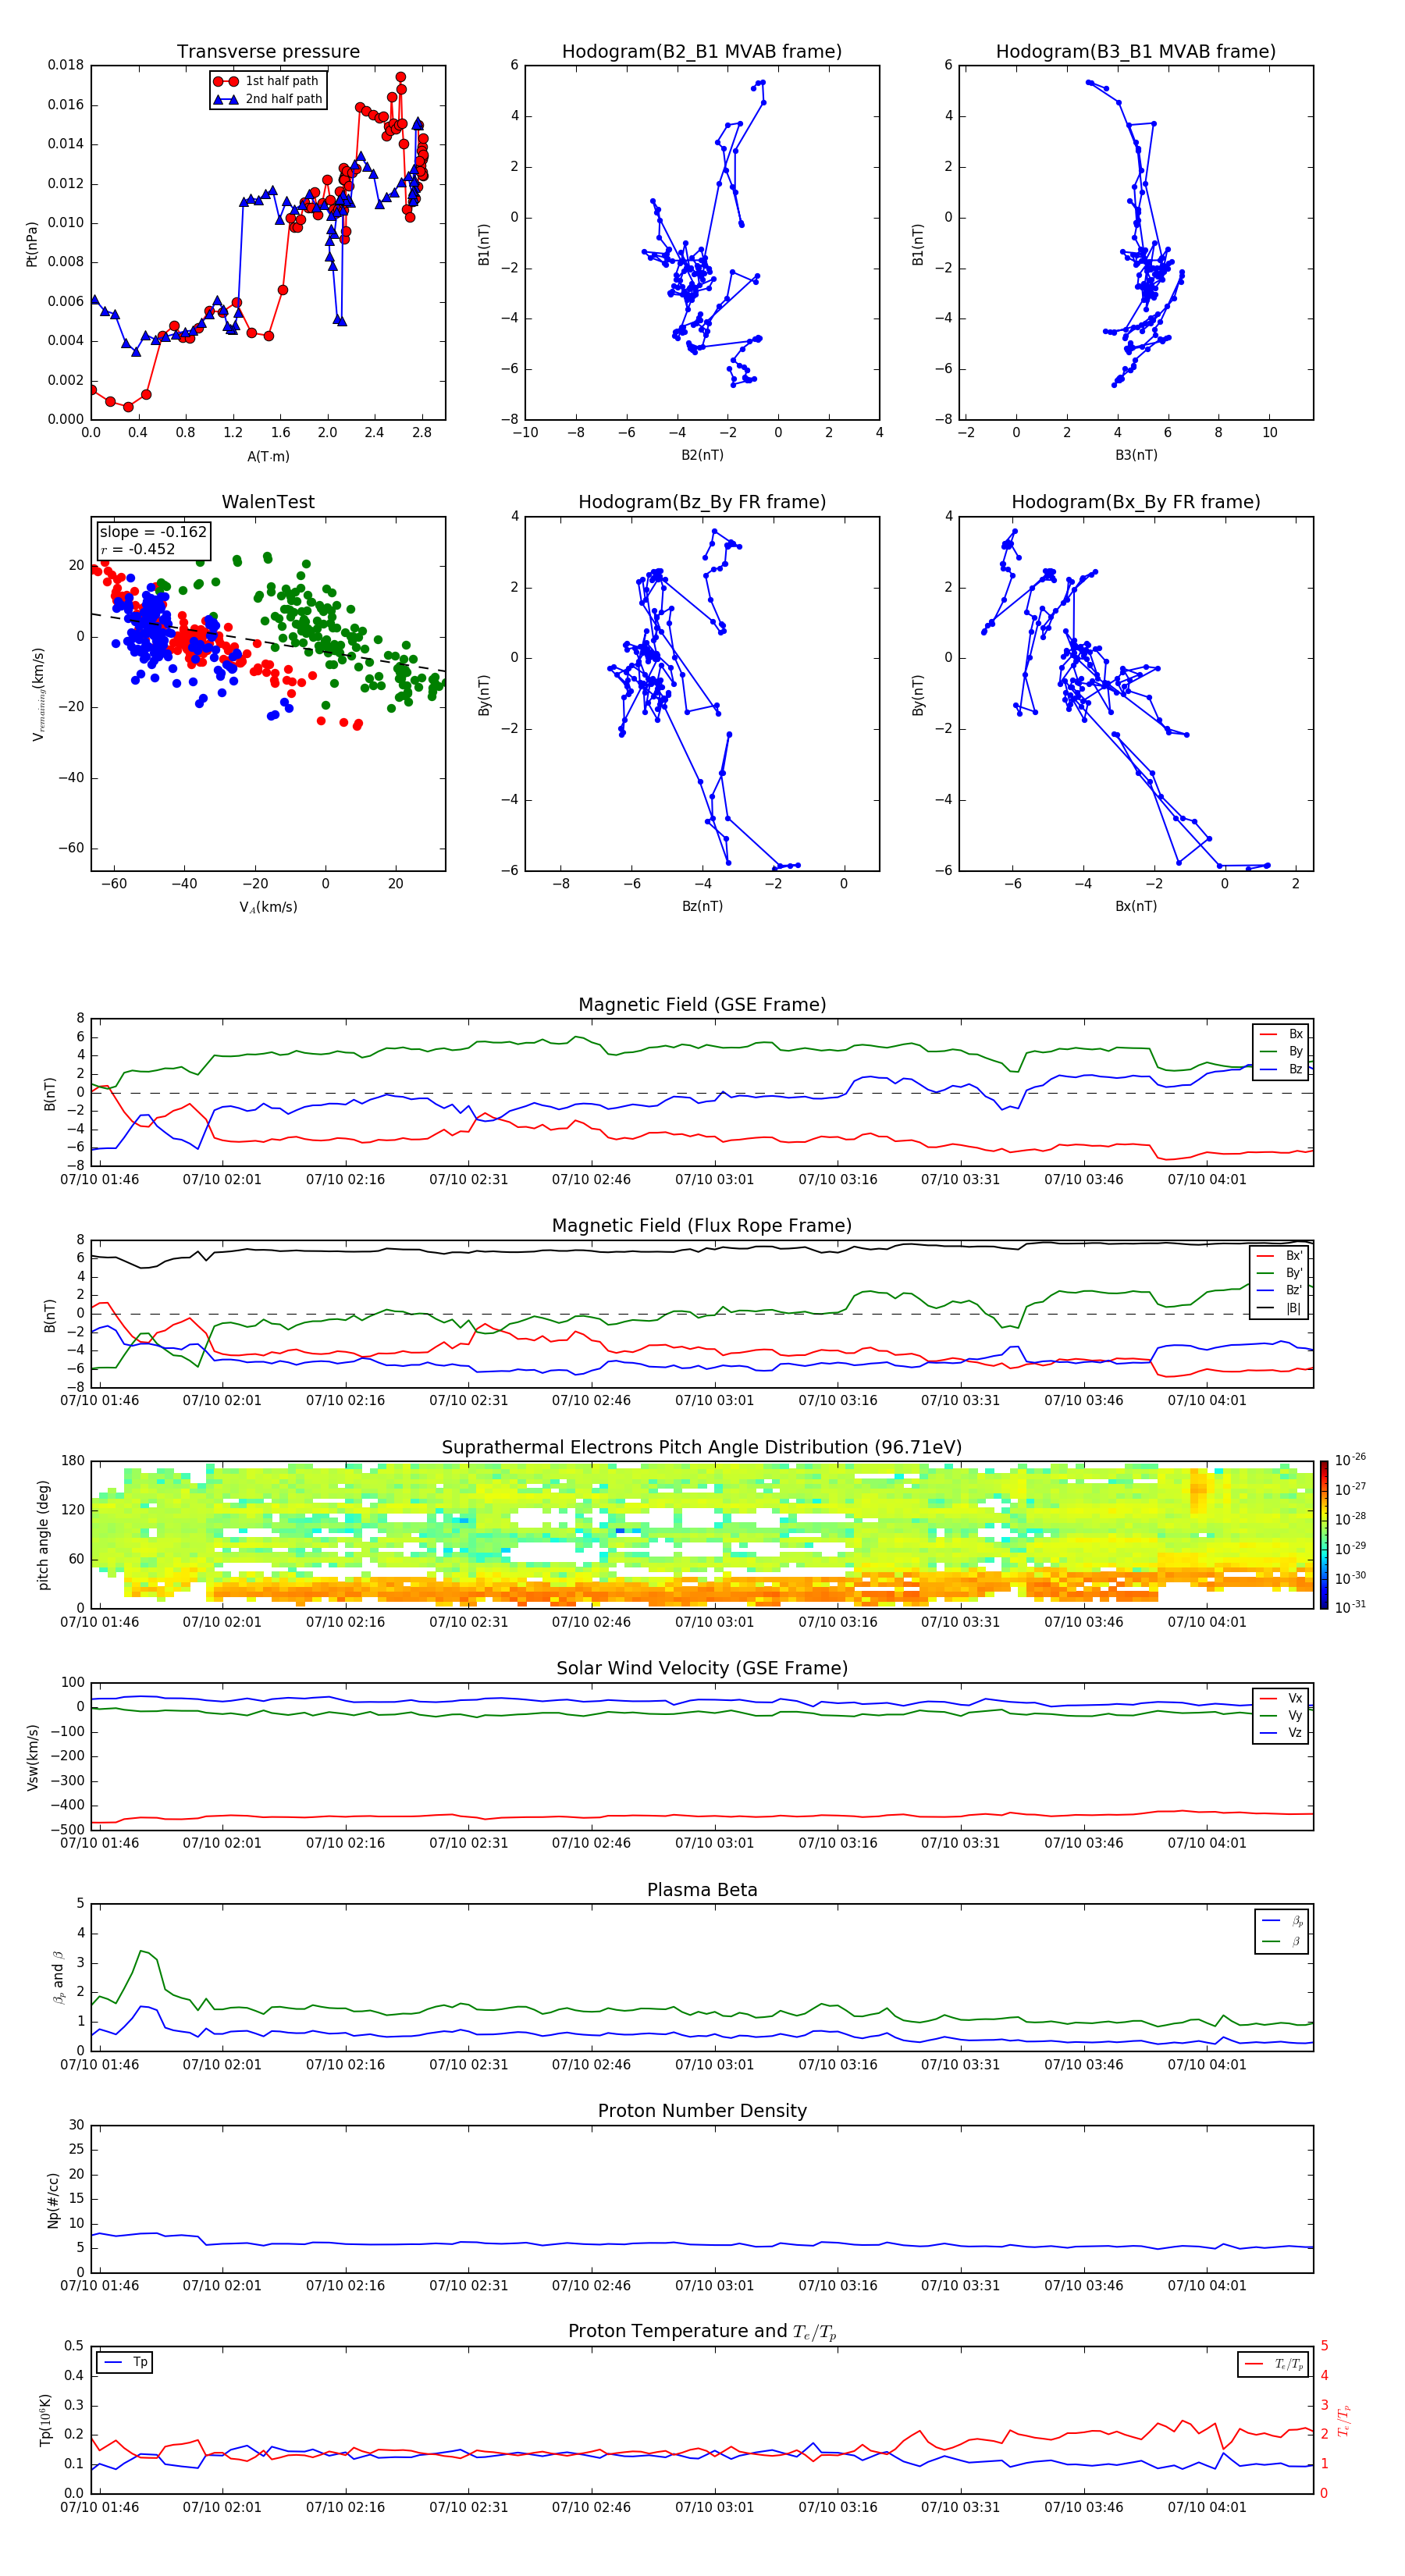Click the "Hodogram(Bz_By FR frame)" title
The height and width of the screenshot is (2576, 1405).
[702, 502]
